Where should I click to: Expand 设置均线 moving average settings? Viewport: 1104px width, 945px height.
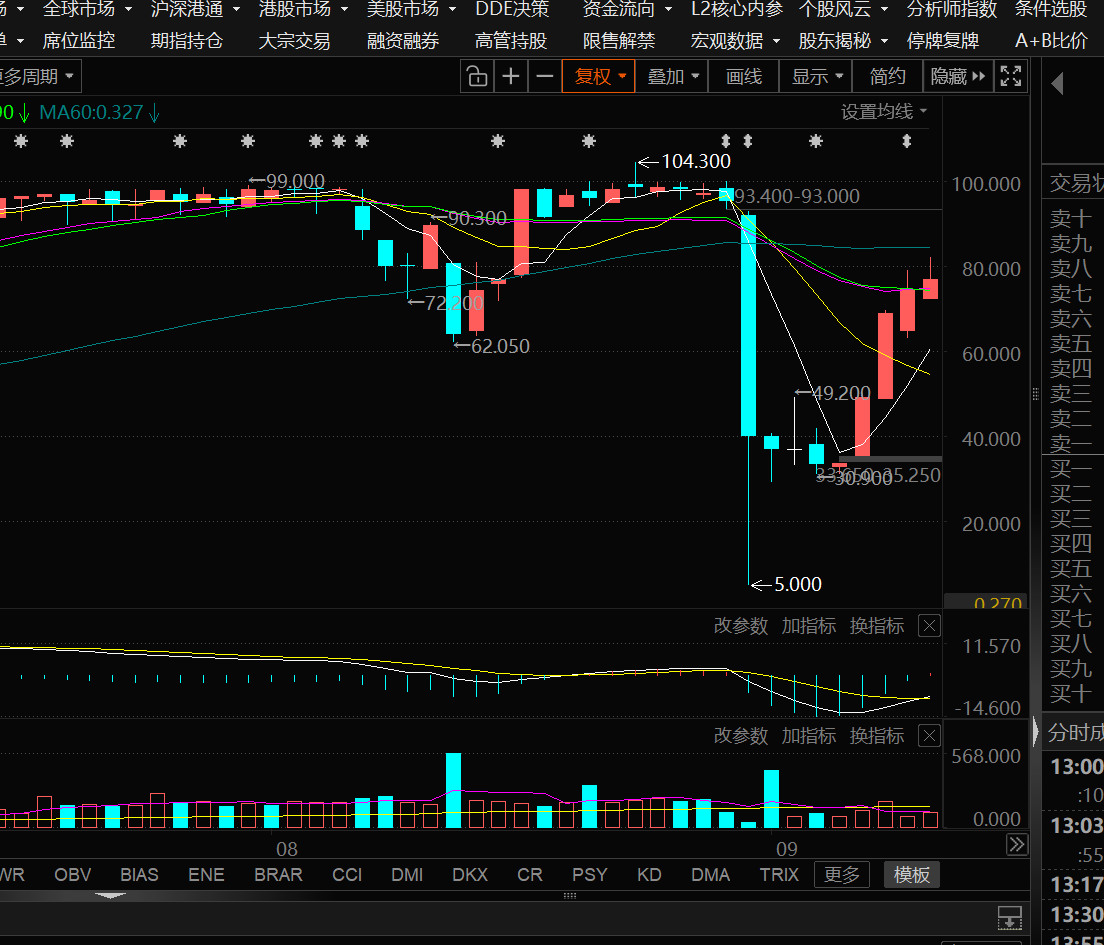click(x=884, y=111)
